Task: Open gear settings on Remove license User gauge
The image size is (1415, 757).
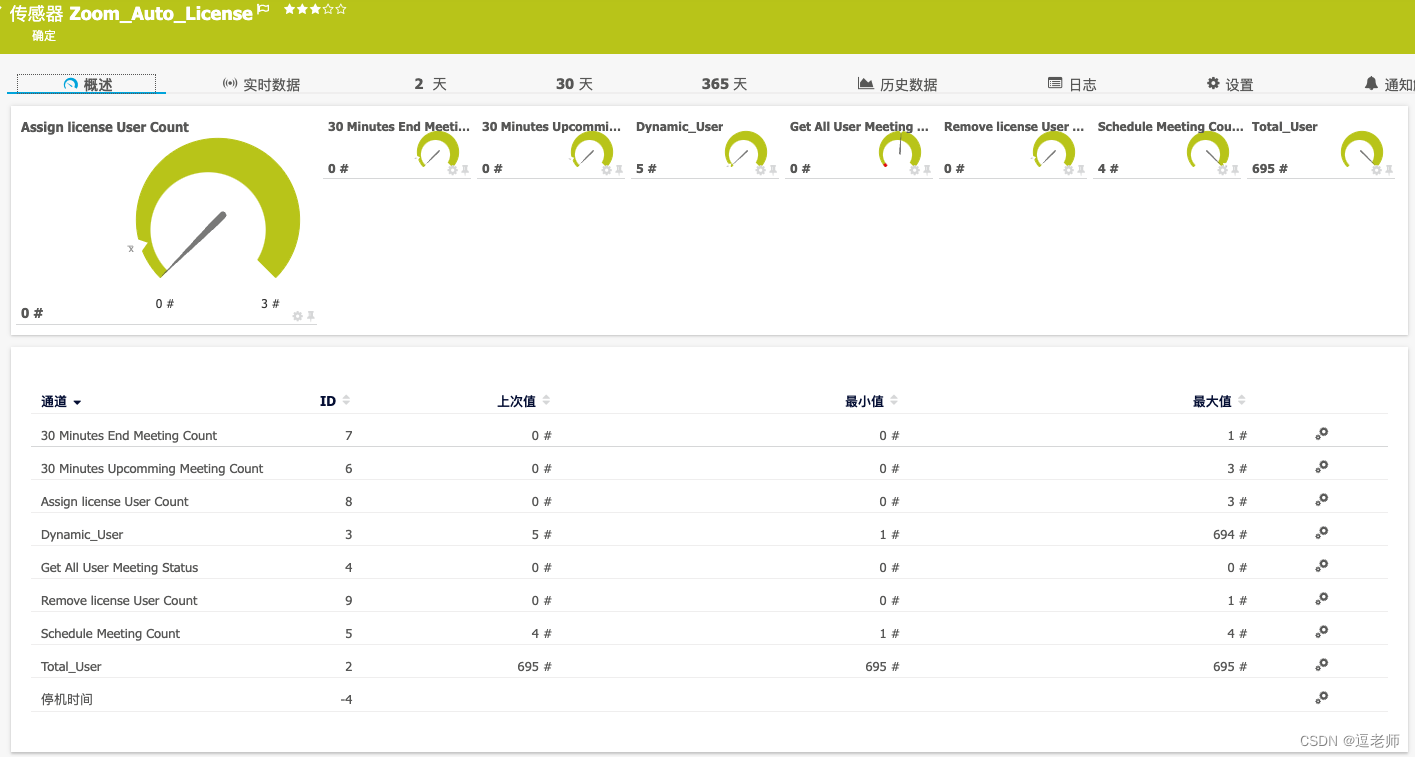Action: click(x=1068, y=170)
